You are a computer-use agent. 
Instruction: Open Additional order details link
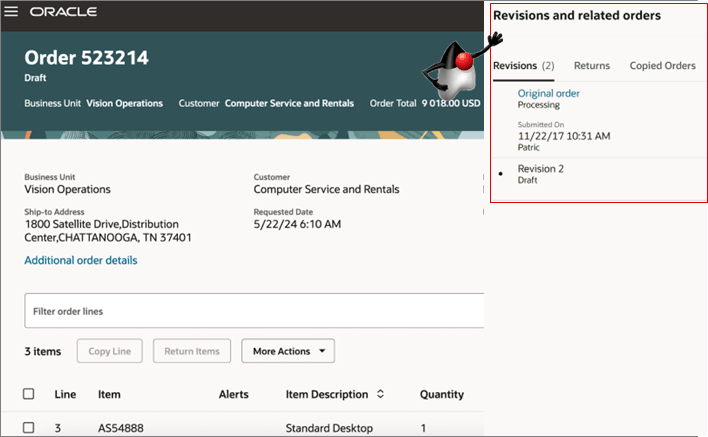(81, 260)
